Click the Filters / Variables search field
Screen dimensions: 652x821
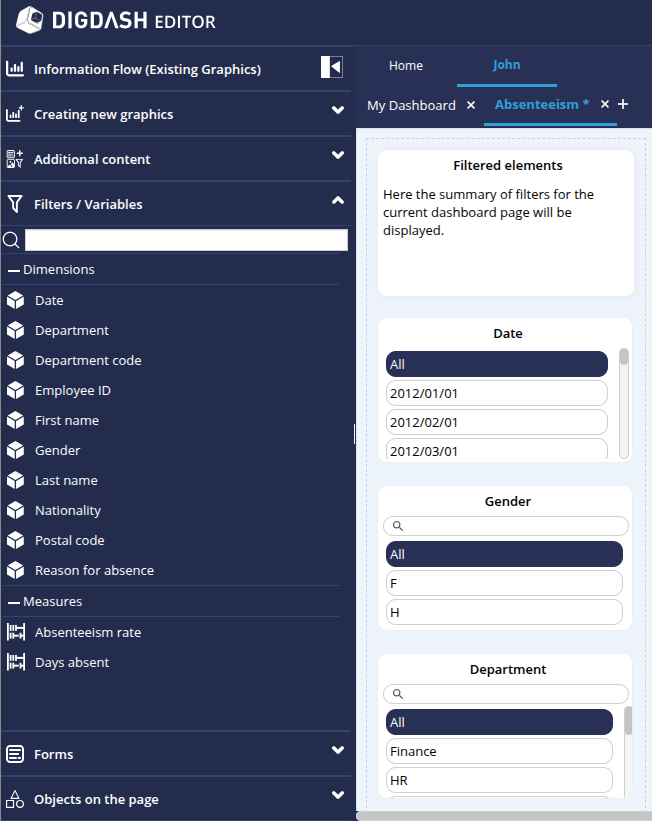click(x=186, y=240)
